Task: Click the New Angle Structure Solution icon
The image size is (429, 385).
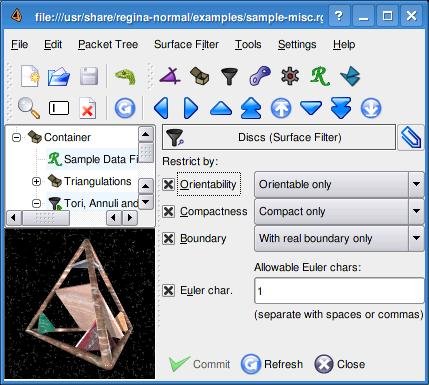Action: (170, 76)
